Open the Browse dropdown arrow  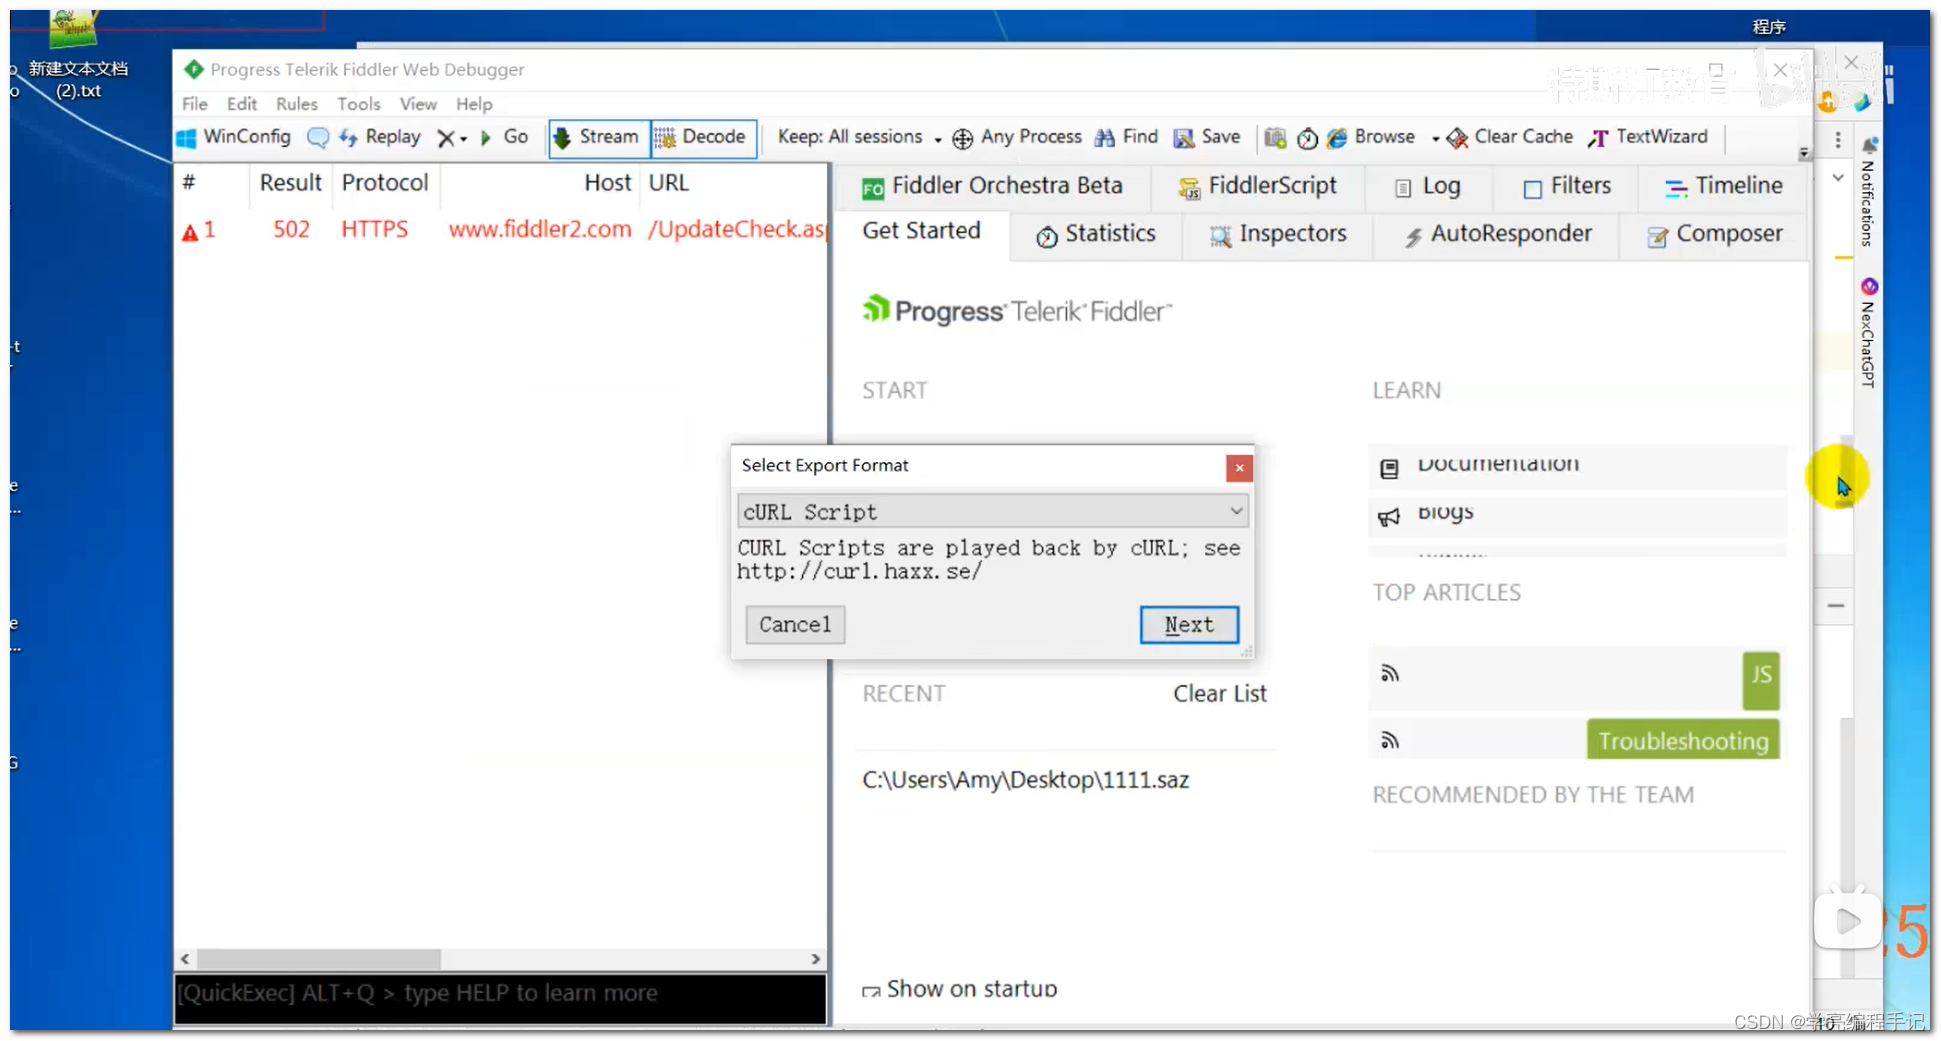(x=1435, y=139)
